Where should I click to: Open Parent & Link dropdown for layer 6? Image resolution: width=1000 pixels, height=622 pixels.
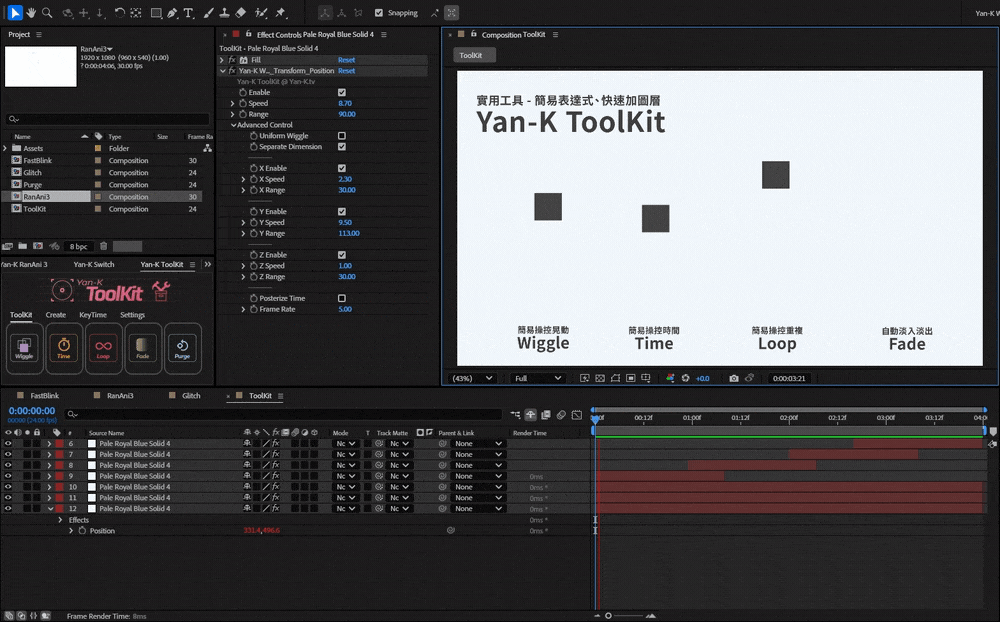[478, 443]
